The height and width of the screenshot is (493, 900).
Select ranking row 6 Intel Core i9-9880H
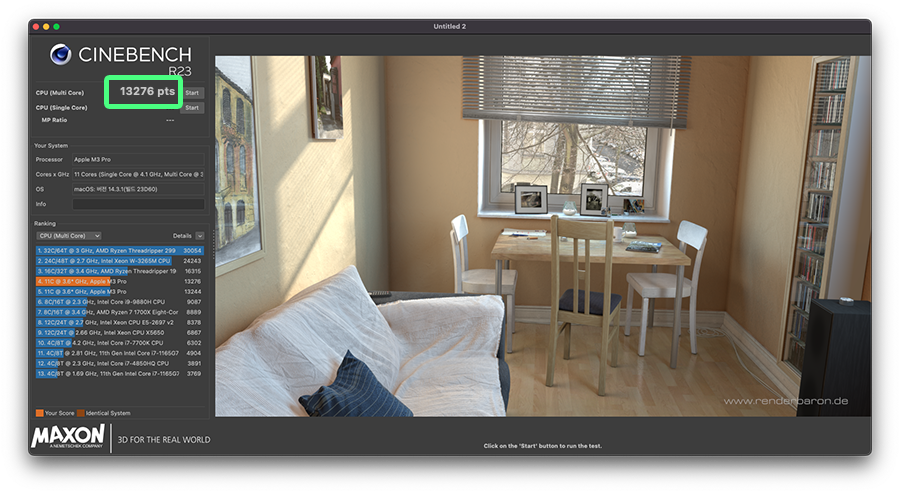[x=119, y=302]
